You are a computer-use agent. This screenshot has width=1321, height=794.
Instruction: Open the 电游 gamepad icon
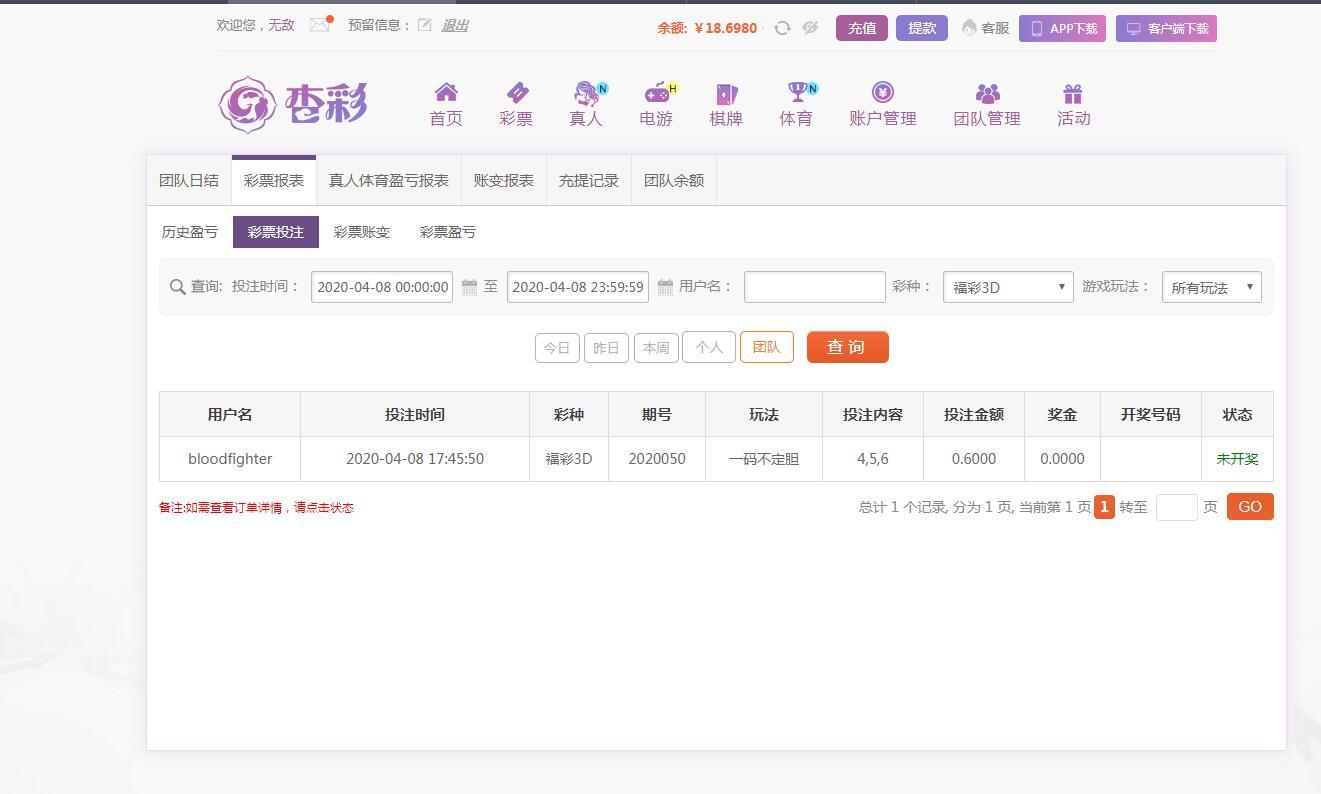click(656, 93)
